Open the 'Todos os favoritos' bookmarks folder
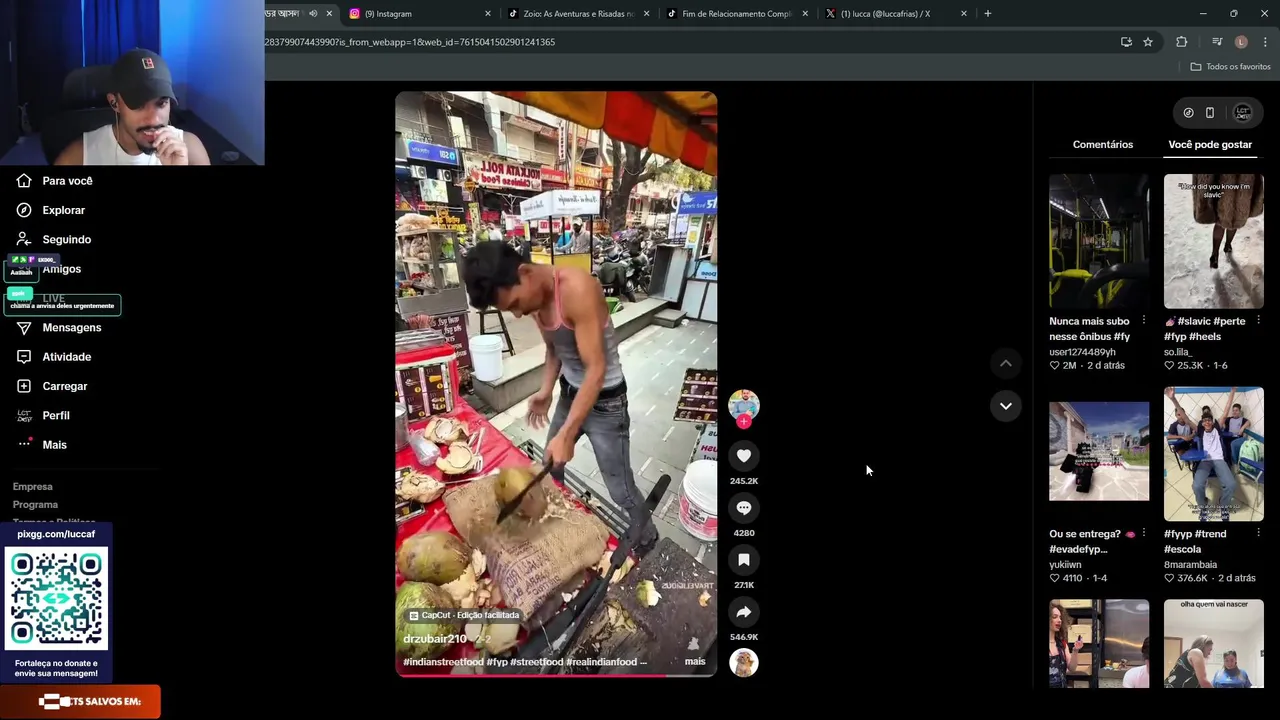The height and width of the screenshot is (720, 1280). click(x=1230, y=67)
